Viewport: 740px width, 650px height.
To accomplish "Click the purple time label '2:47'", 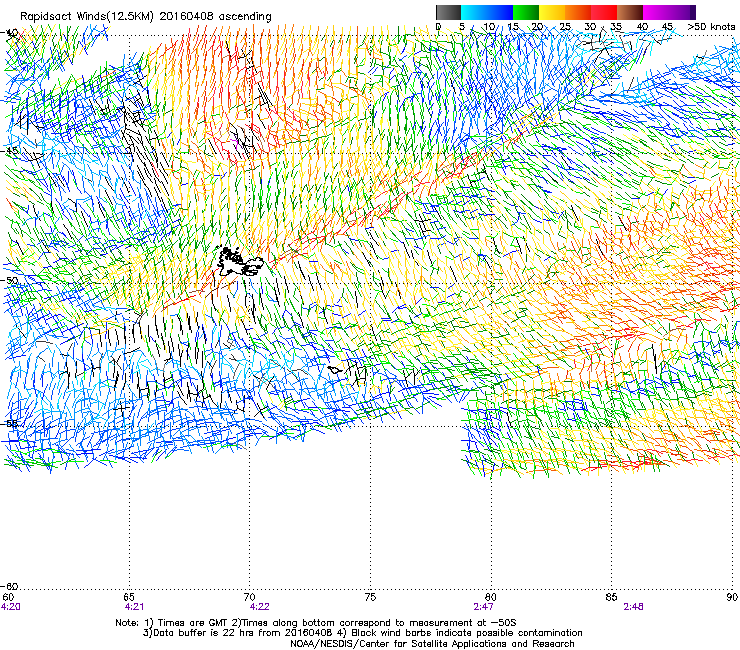I will (484, 607).
